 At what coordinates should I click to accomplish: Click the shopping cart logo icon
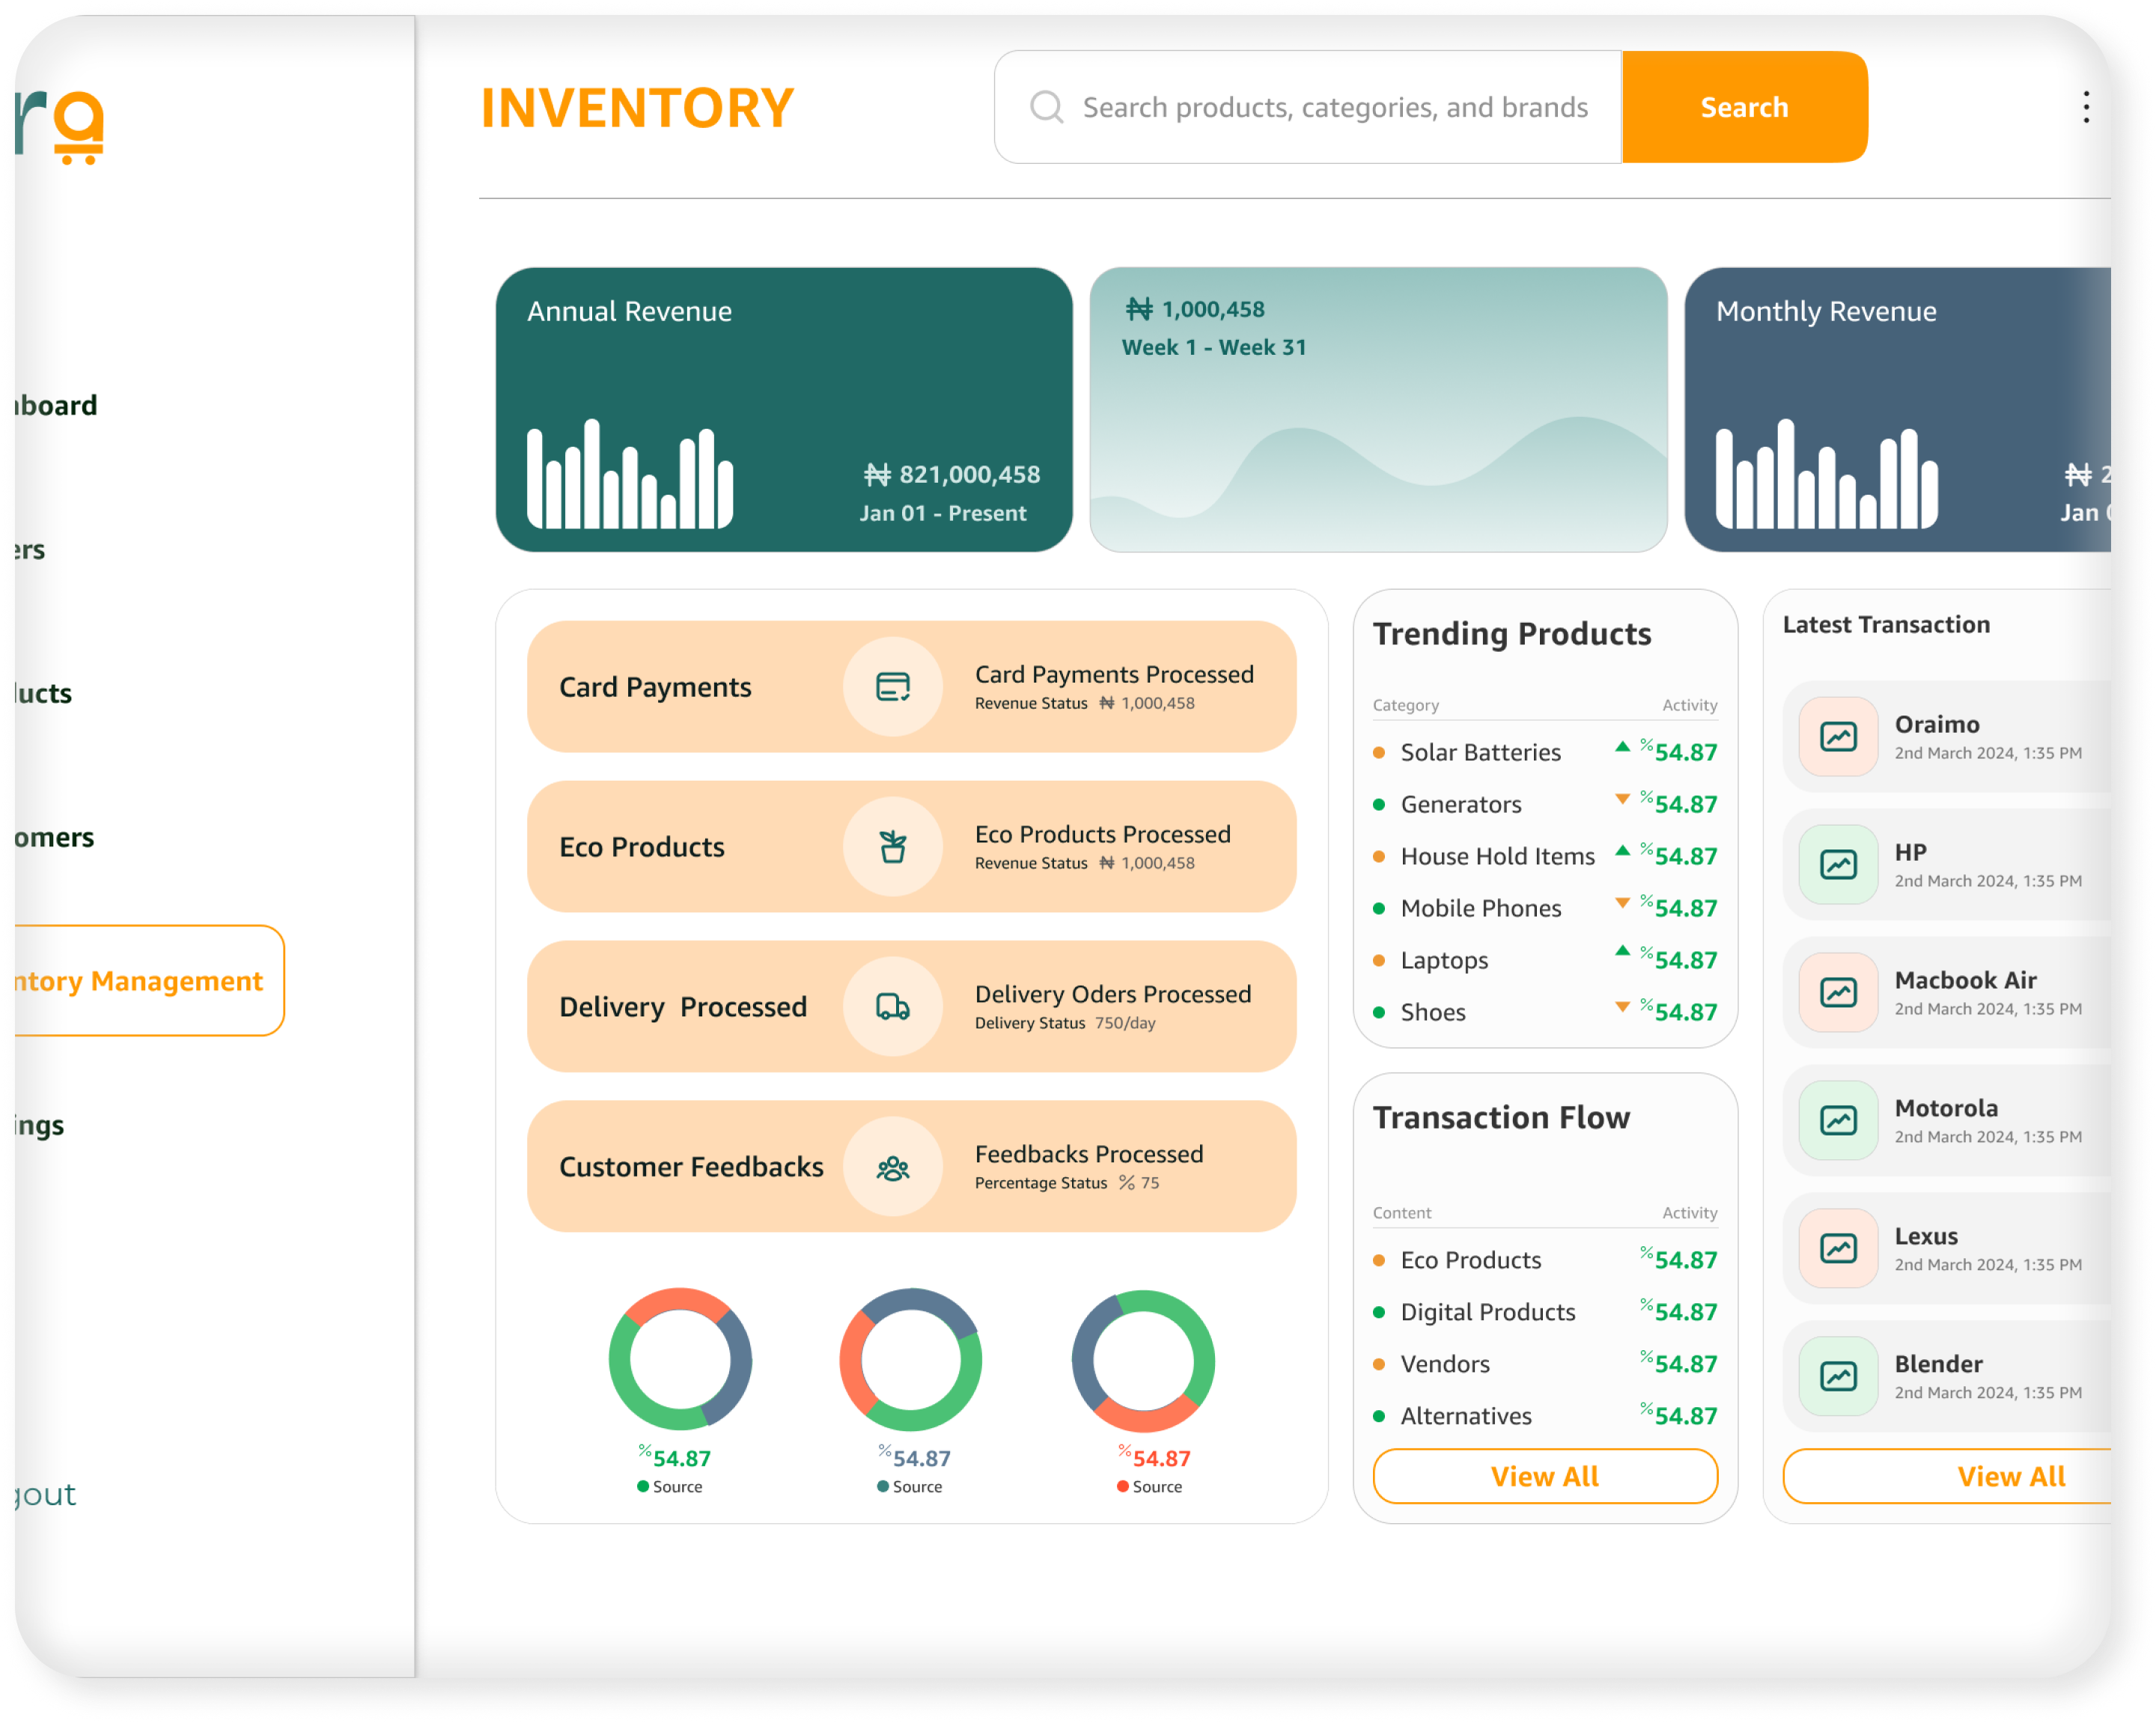coord(79,128)
